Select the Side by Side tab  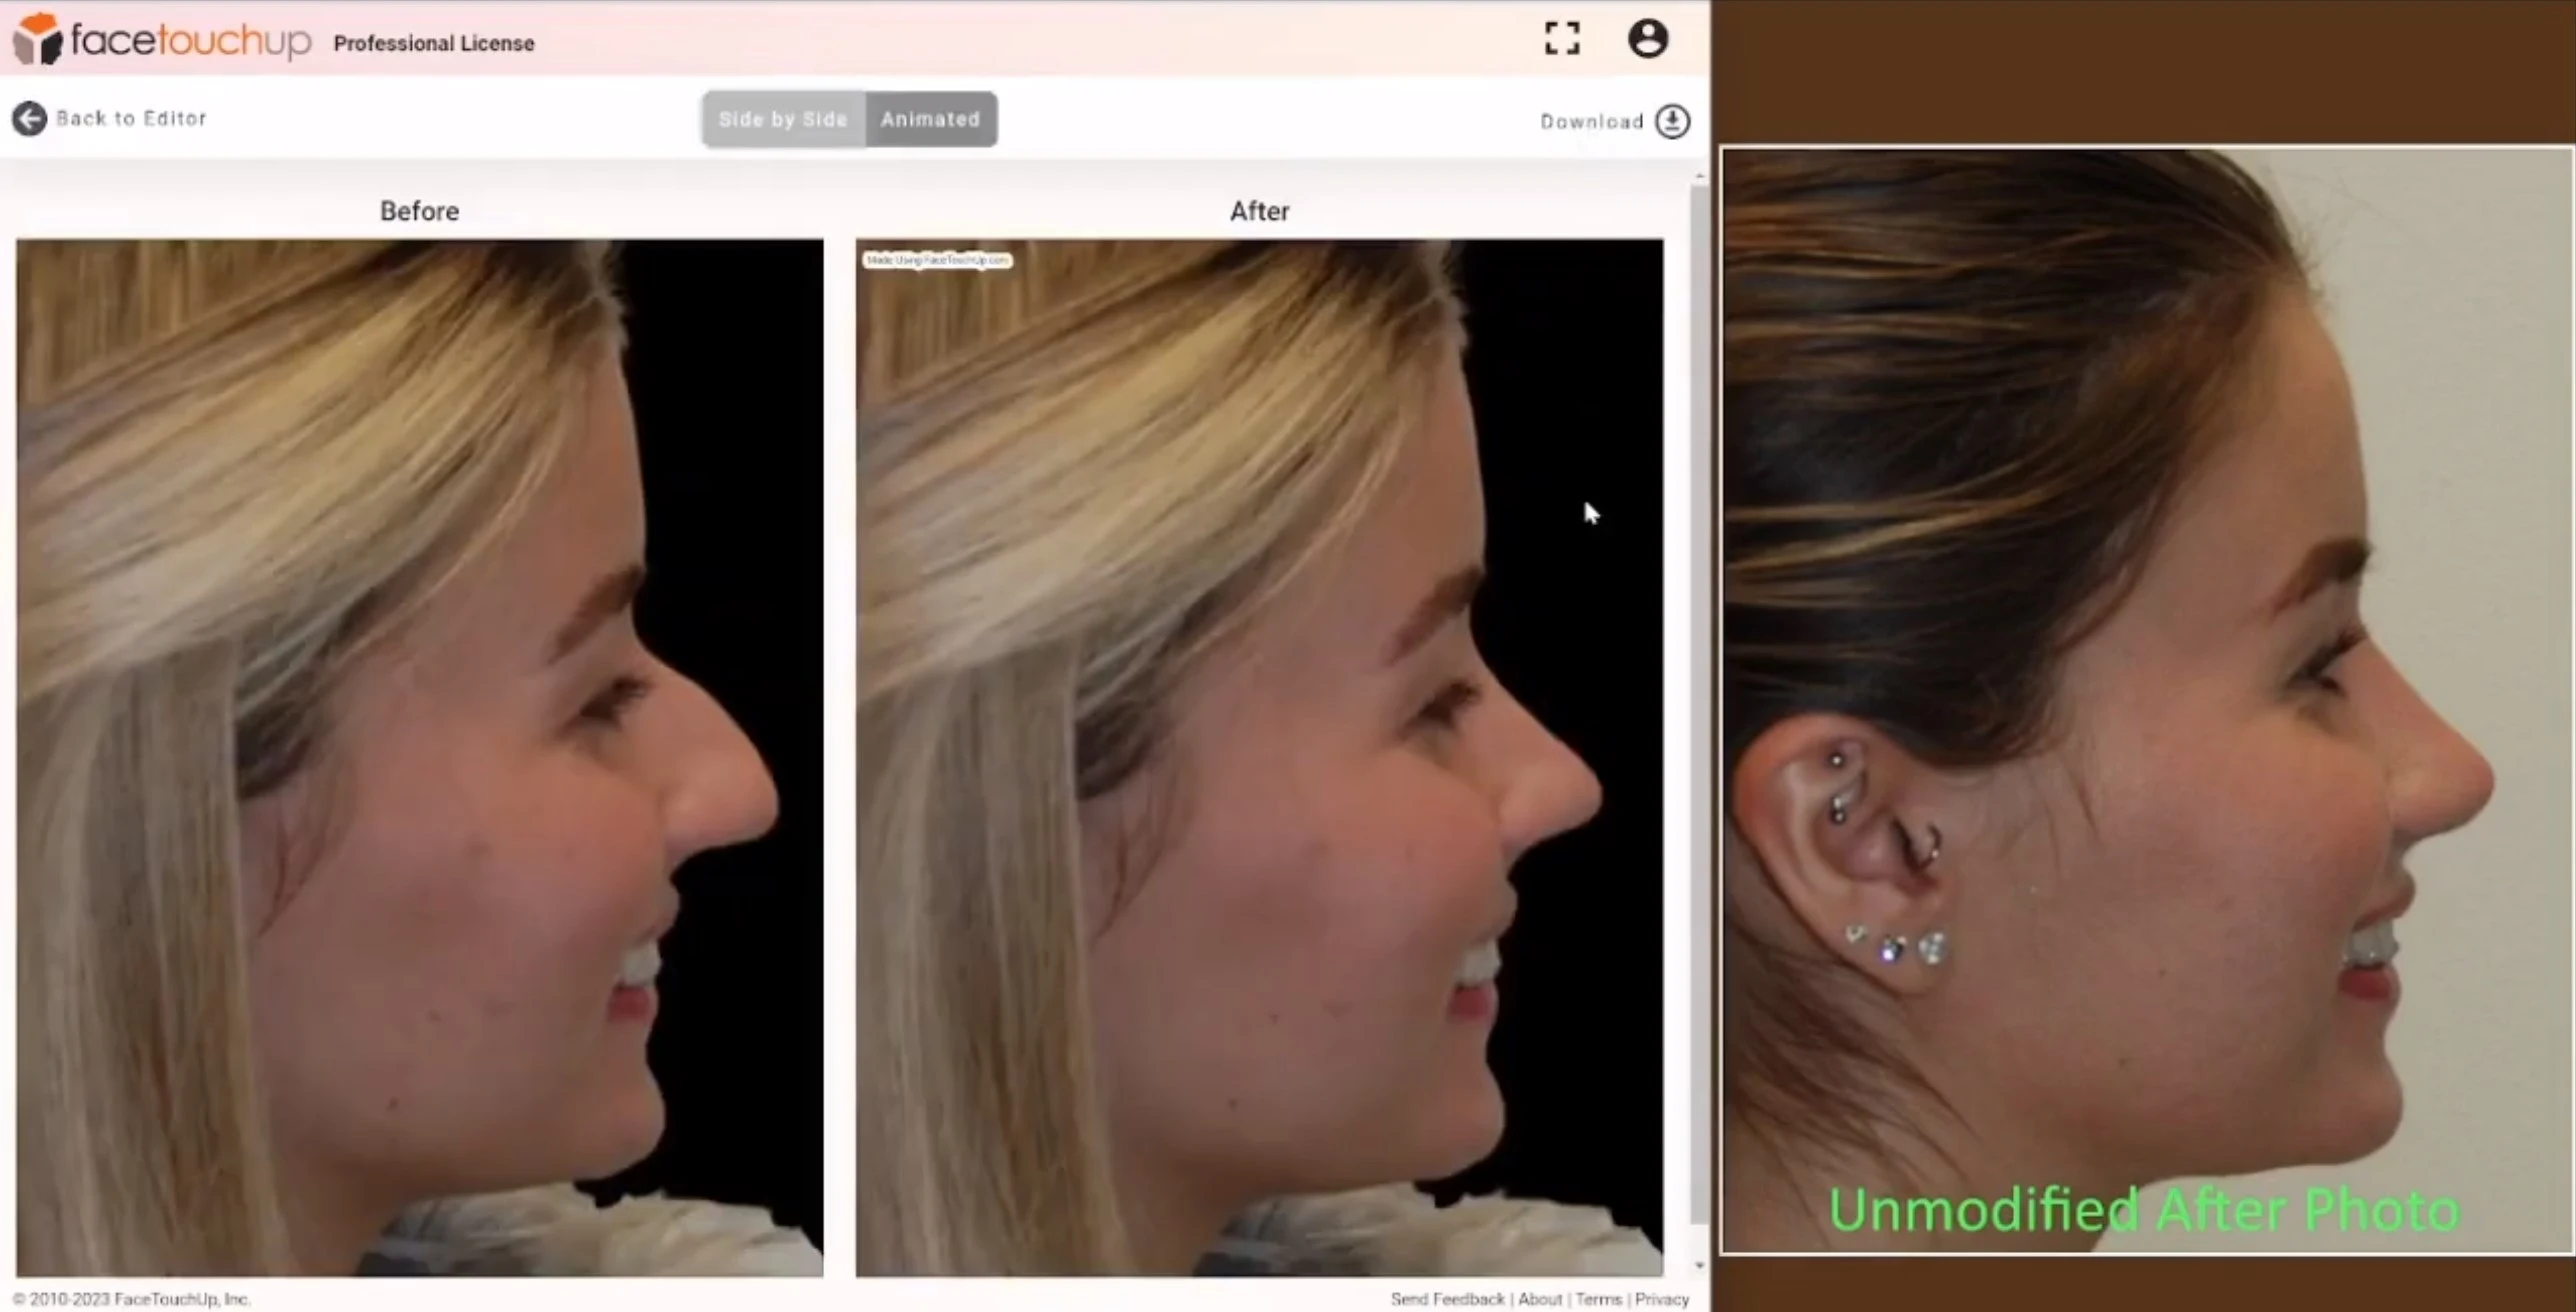[x=783, y=119]
